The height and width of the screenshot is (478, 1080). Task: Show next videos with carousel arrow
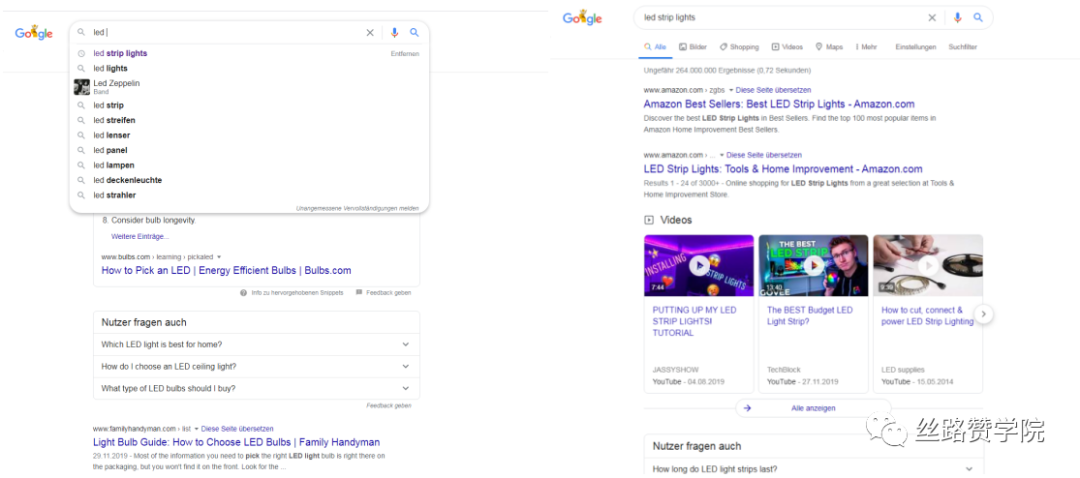(984, 314)
